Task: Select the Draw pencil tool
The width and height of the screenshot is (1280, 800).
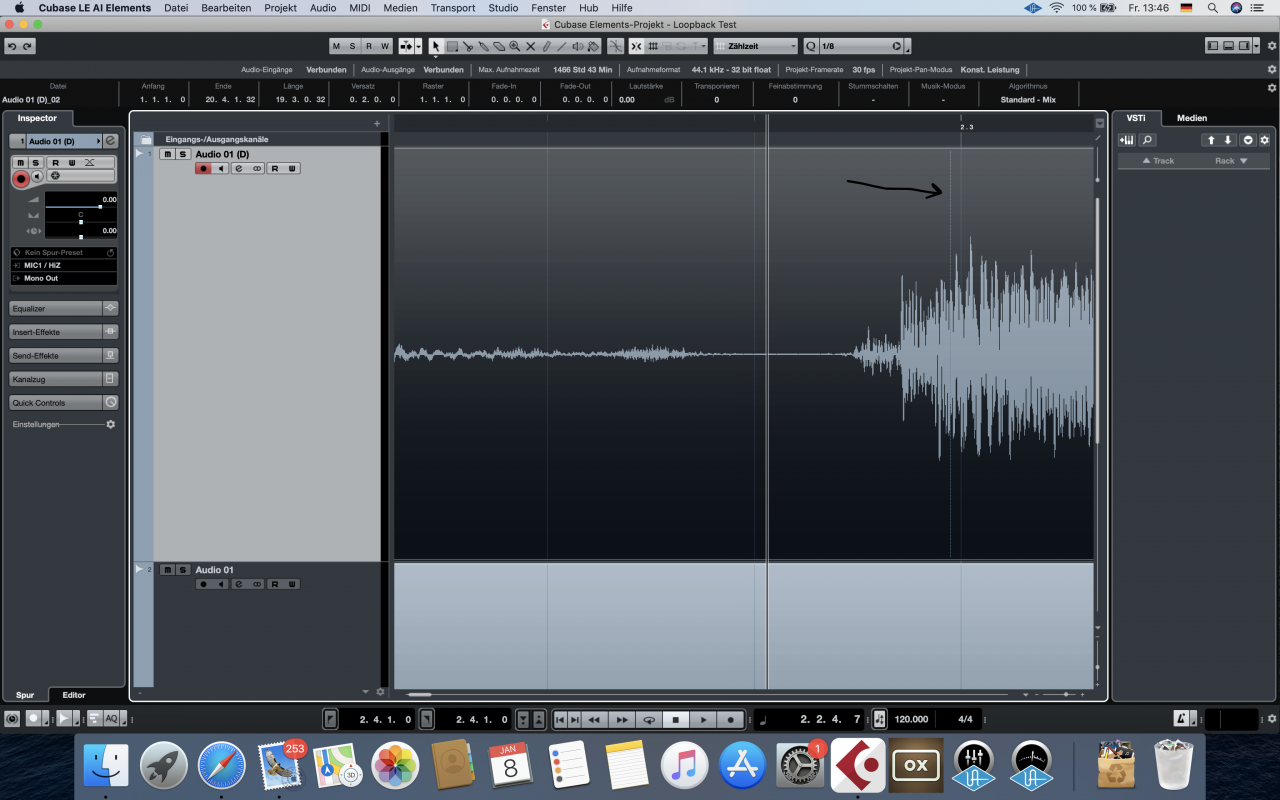Action: (x=546, y=46)
